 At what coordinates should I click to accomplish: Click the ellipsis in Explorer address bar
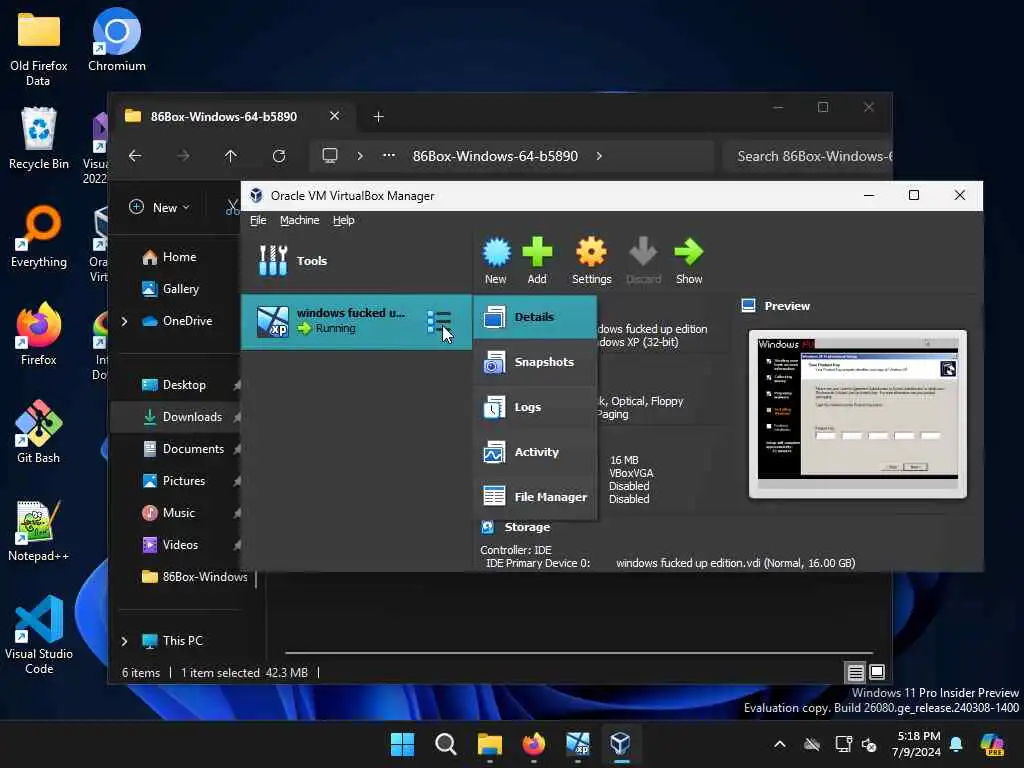point(389,155)
